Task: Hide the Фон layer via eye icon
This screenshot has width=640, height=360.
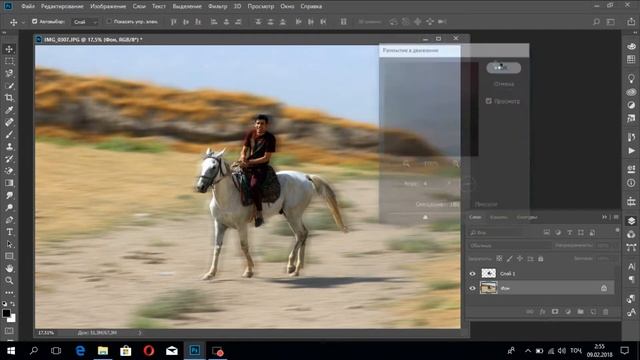Action: (x=473, y=288)
